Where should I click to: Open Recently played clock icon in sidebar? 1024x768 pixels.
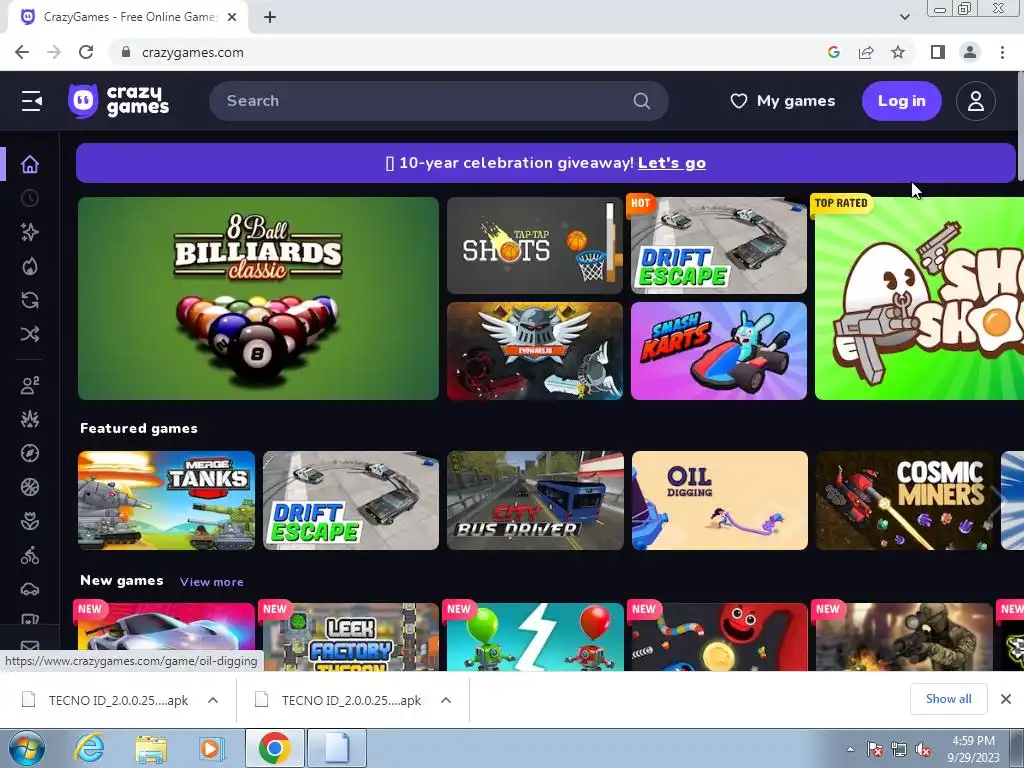(x=30, y=198)
